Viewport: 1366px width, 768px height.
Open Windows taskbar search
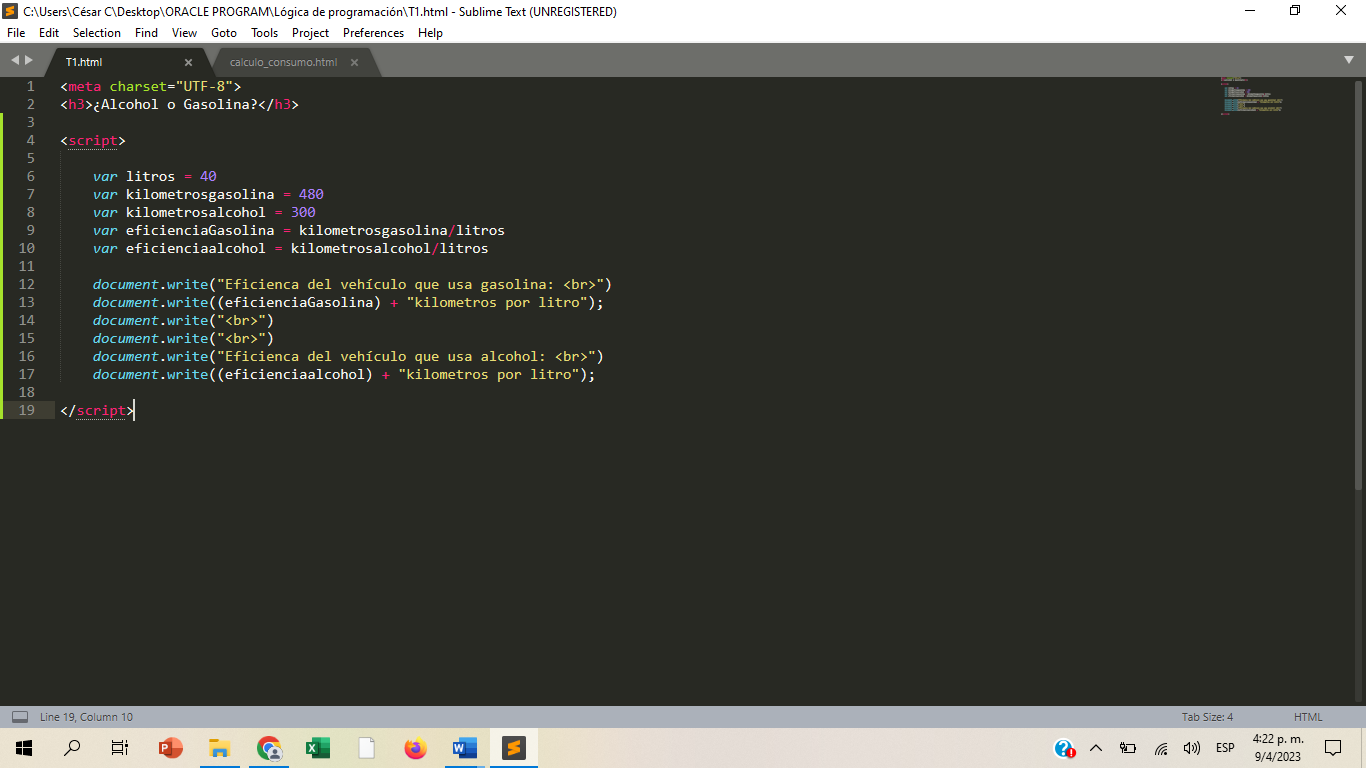pos(72,748)
